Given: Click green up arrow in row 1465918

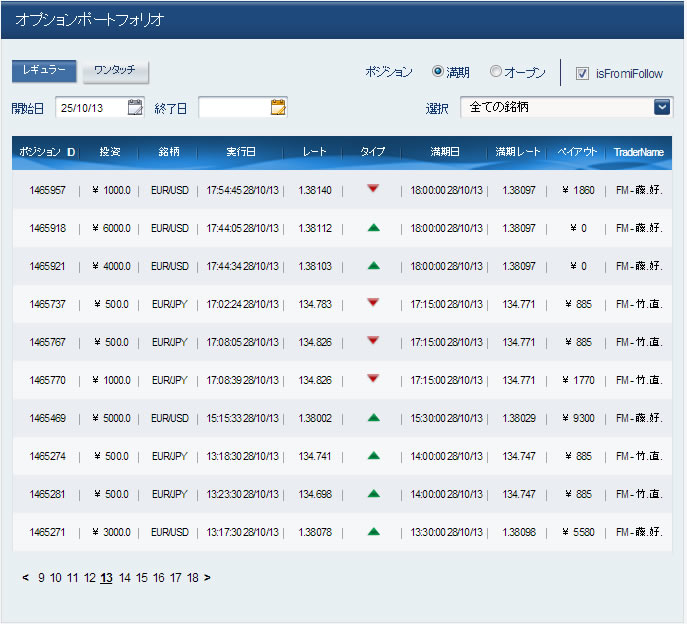Looking at the screenshot, I should 373,227.
